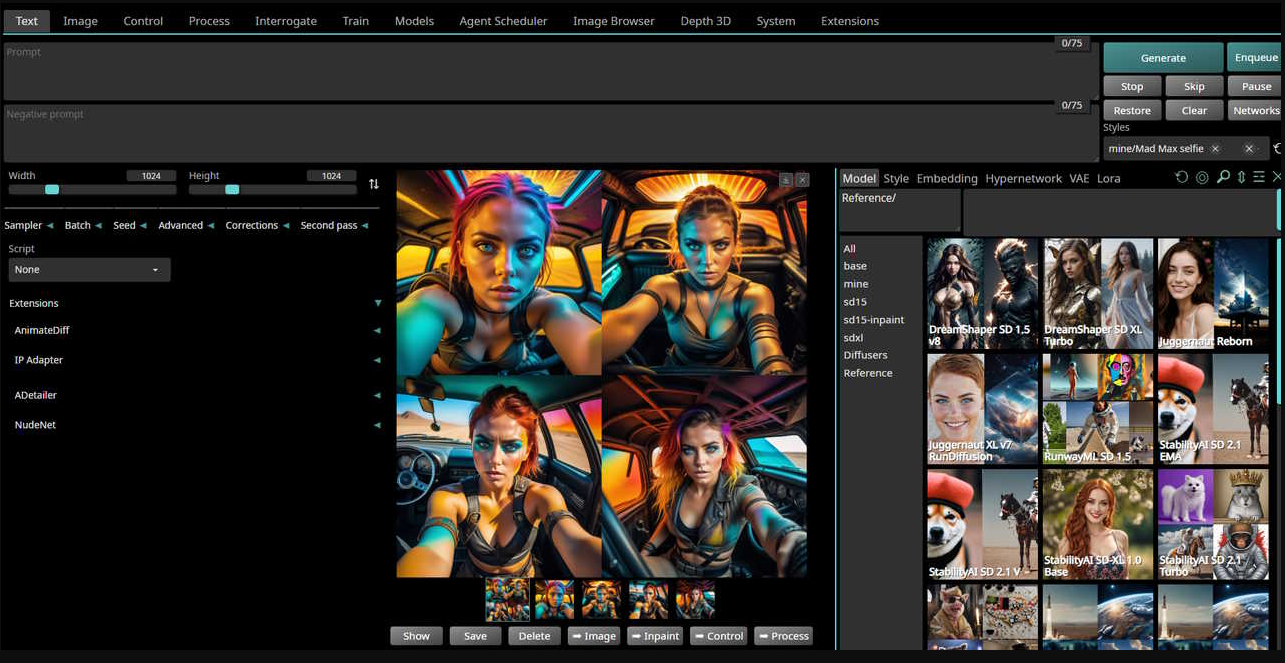Remove the 'mine/Mad Max selfie' style tag
The width and height of the screenshot is (1285, 663).
pos(1215,149)
